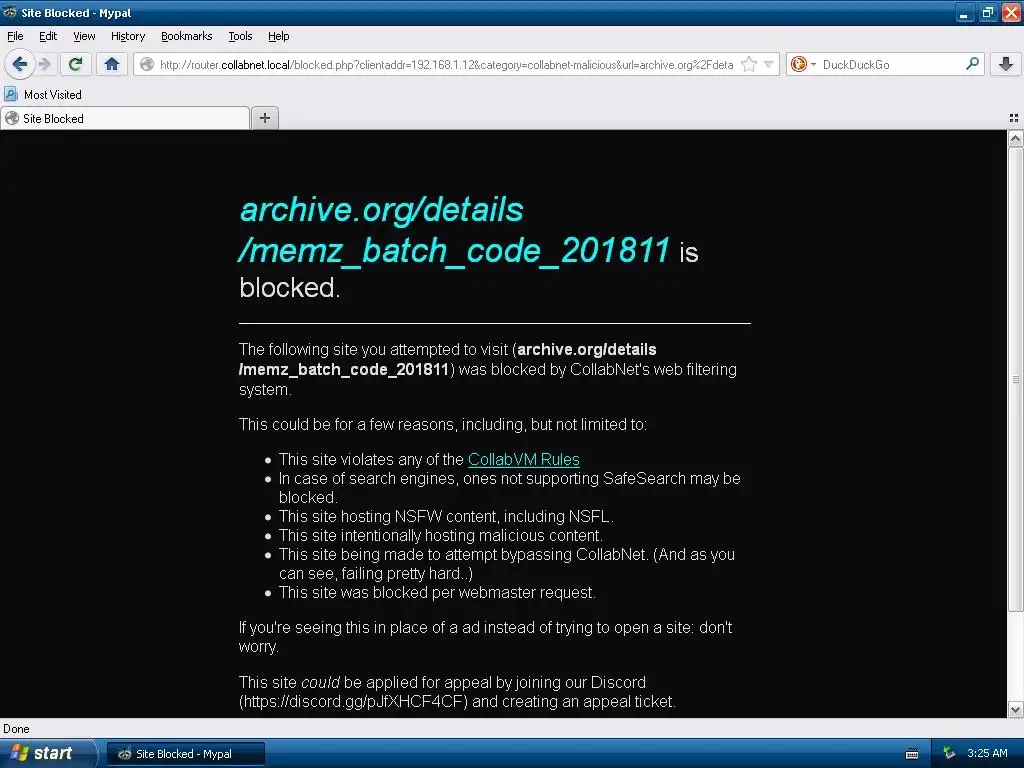Click the Mypal title bar icon

coord(10,12)
